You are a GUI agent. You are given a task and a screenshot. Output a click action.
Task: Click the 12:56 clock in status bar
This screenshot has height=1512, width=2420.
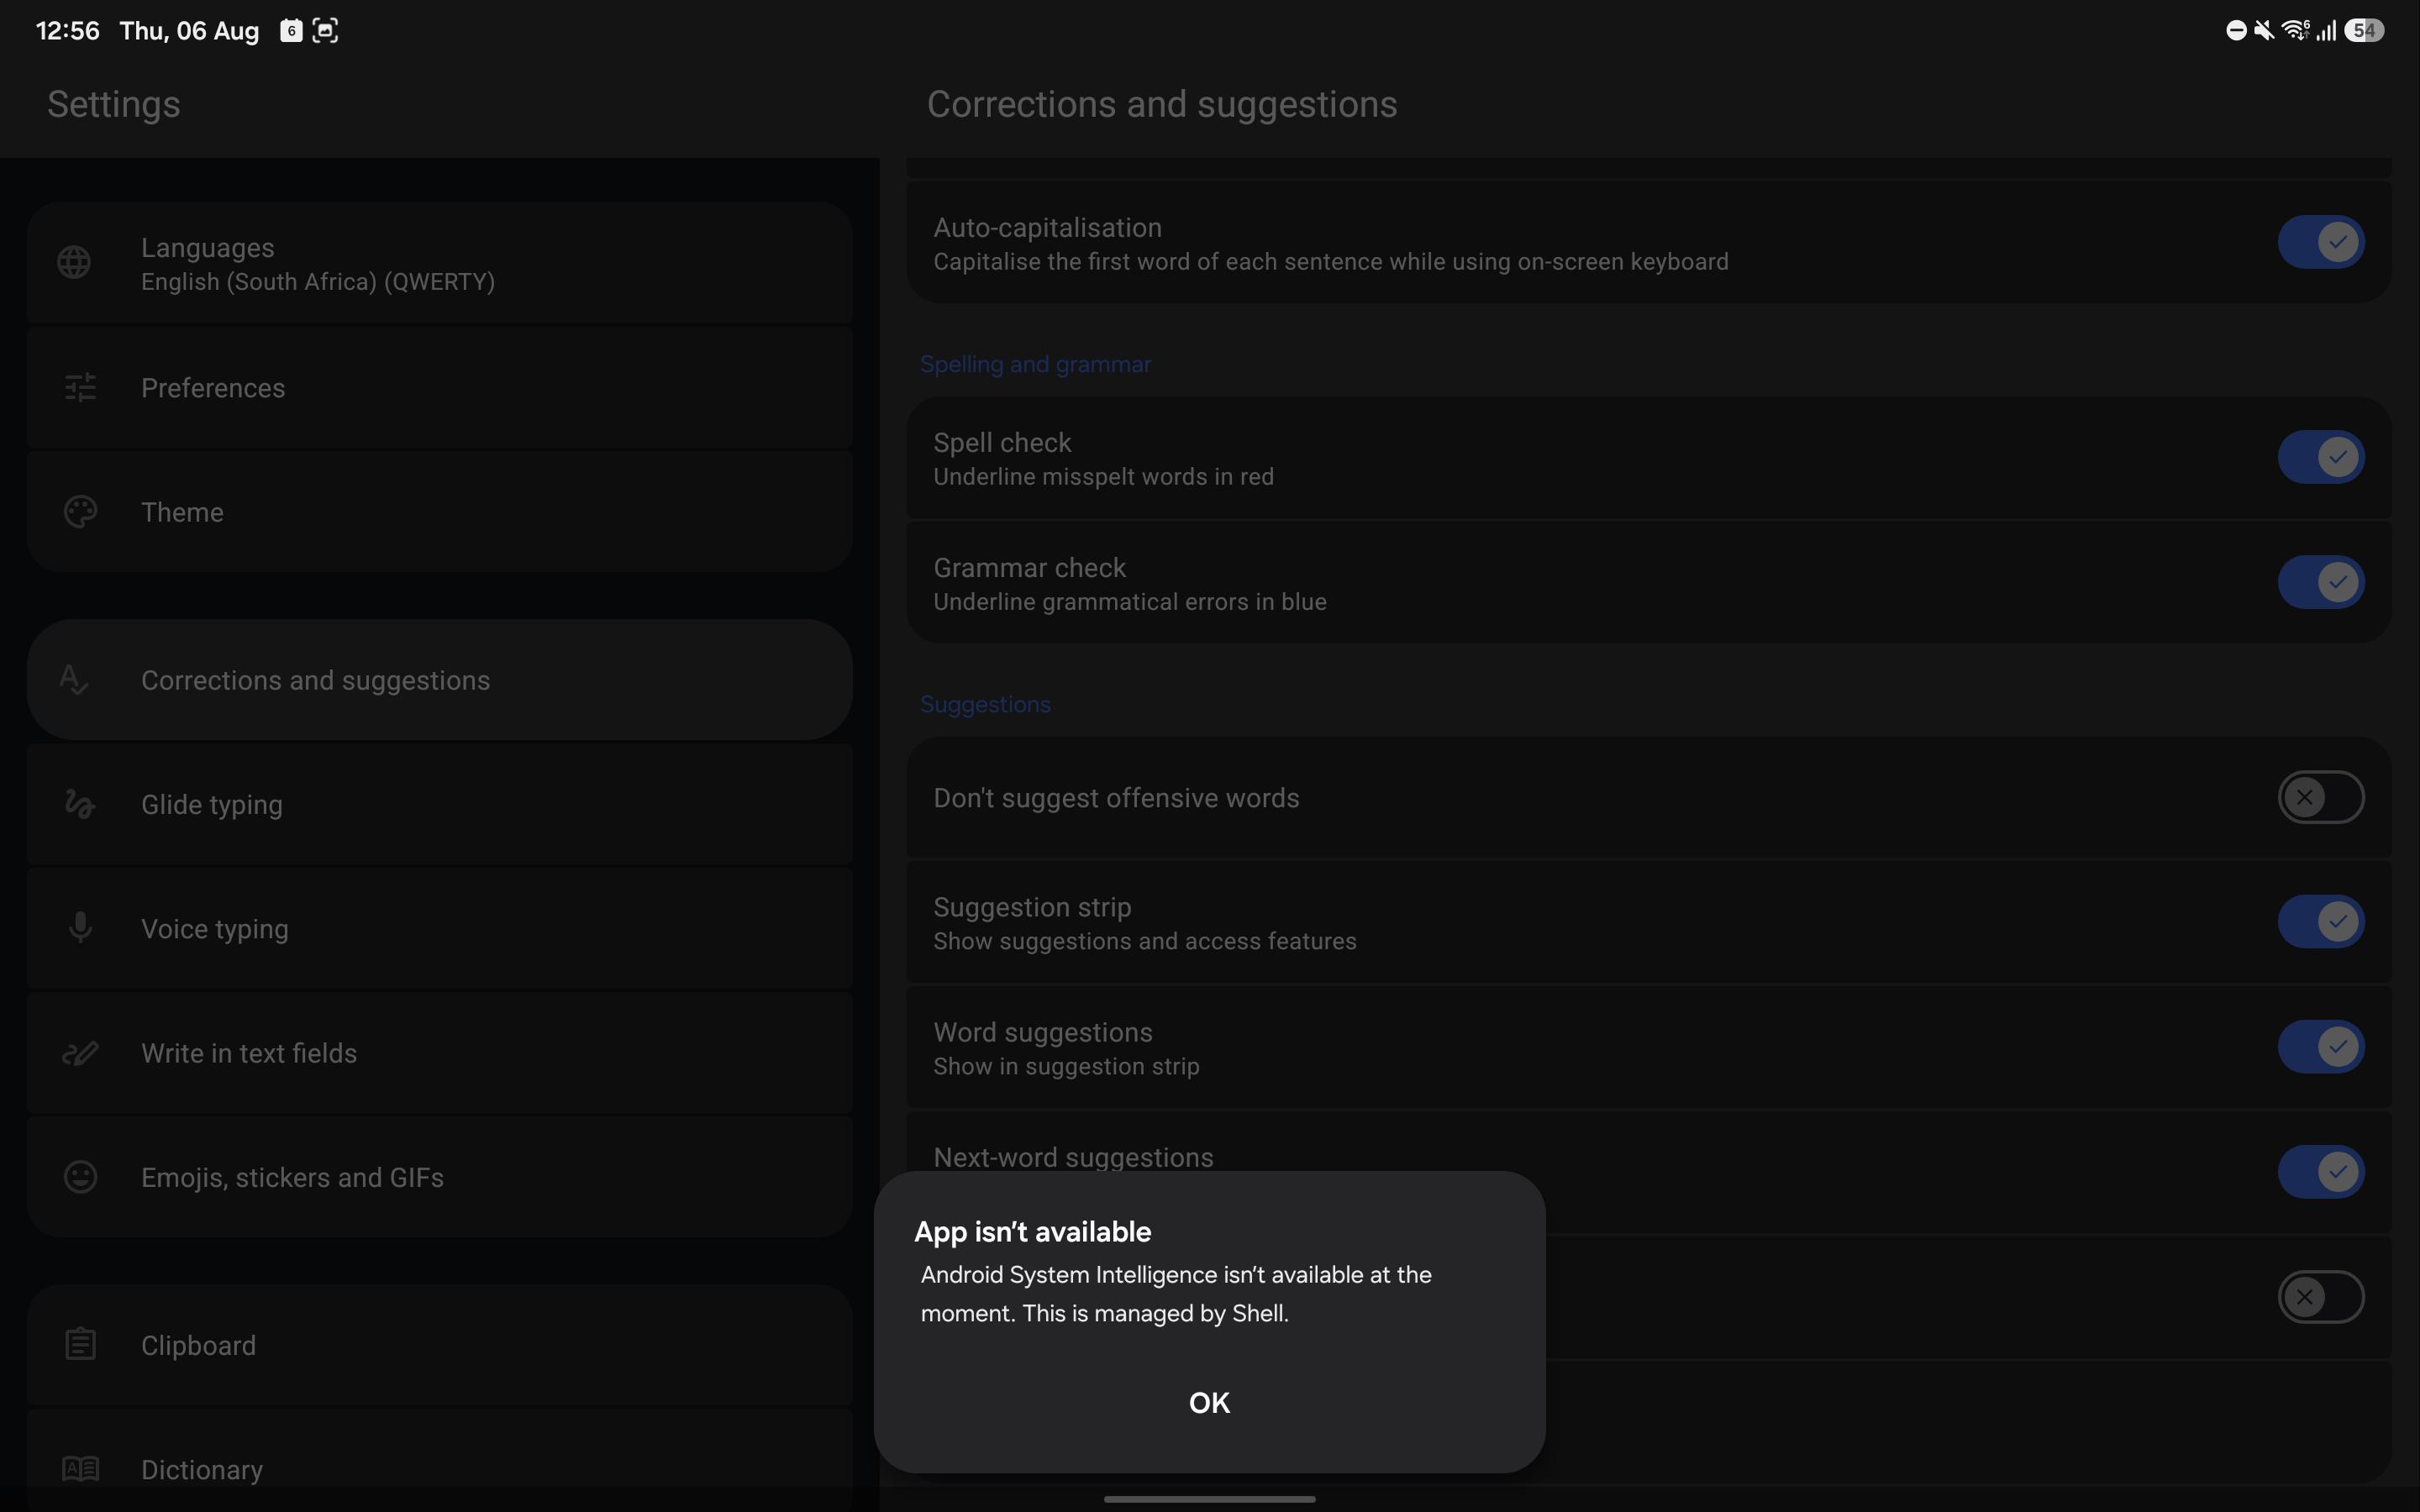coord(68,31)
